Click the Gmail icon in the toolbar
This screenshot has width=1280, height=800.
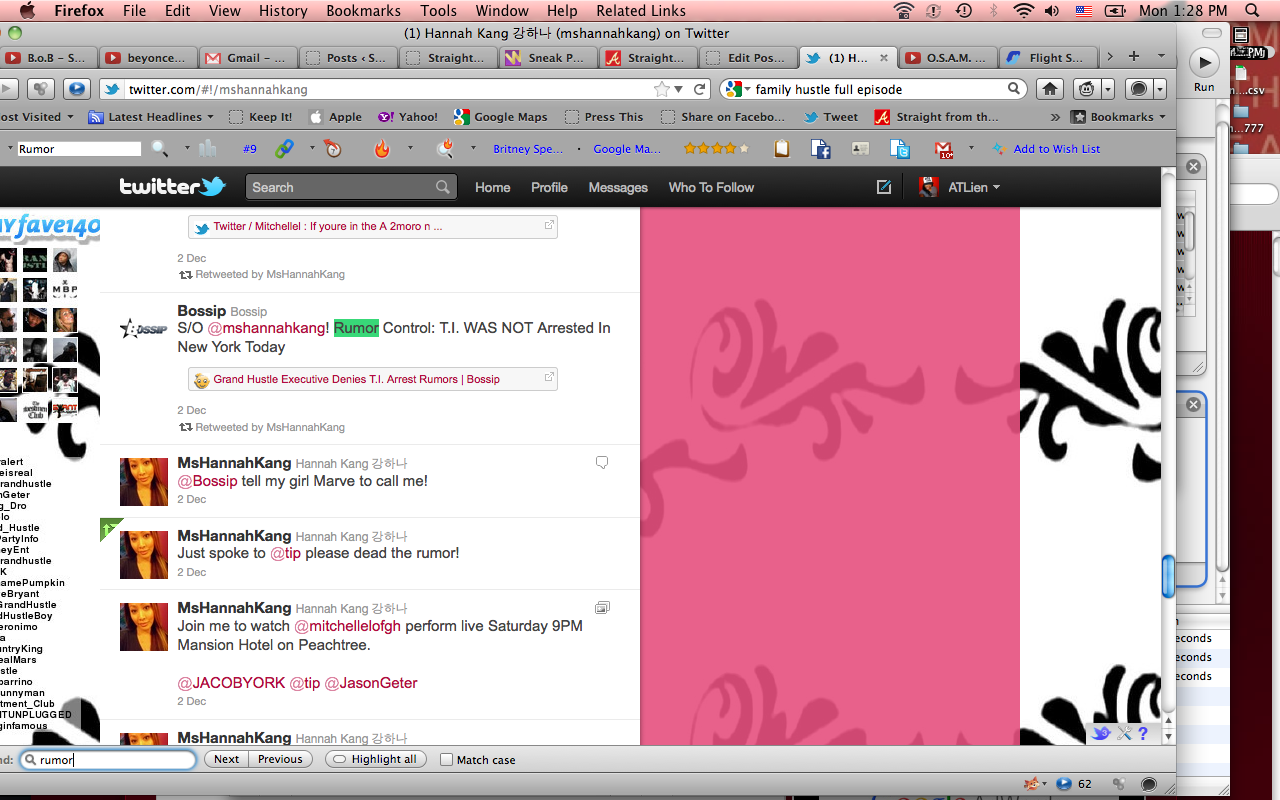944,149
